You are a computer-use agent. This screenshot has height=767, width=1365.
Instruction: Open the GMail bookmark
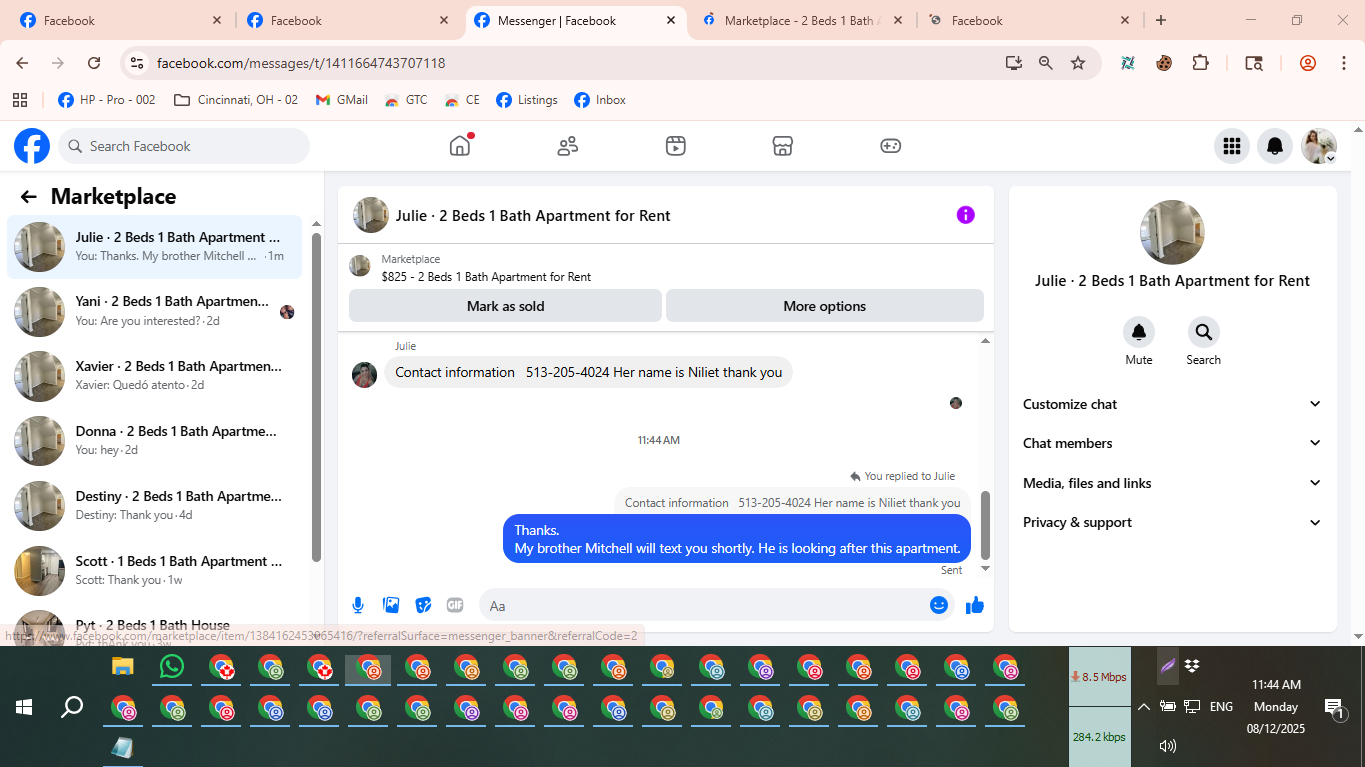pyautogui.click(x=342, y=100)
